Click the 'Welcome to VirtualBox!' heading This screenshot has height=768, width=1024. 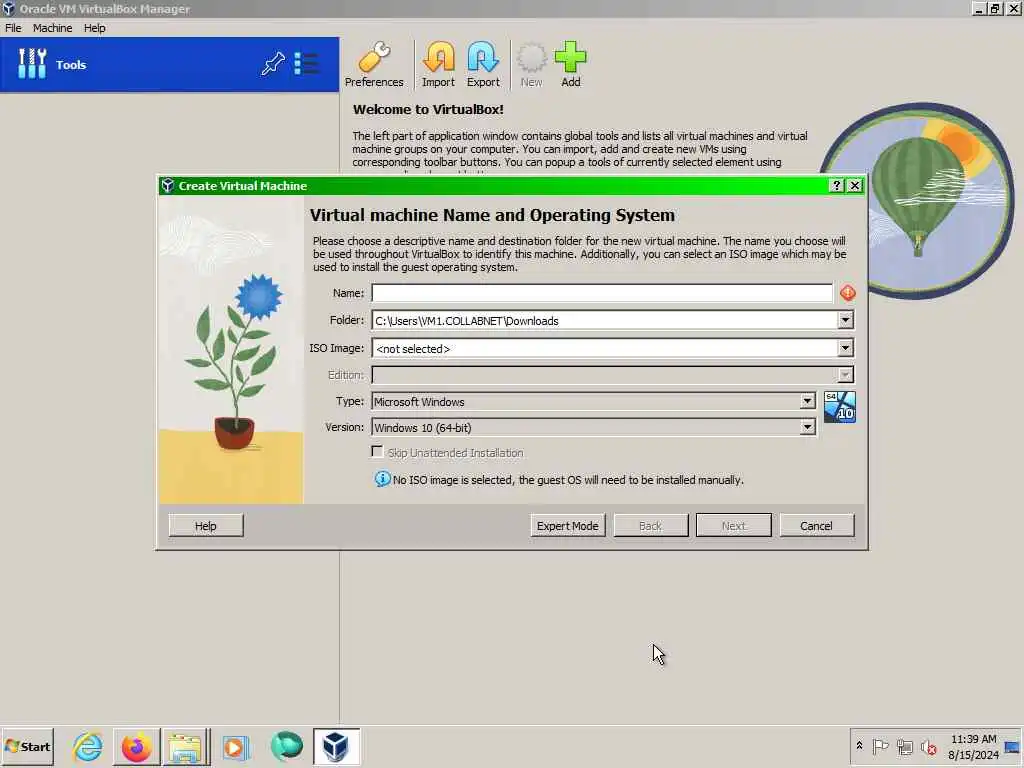pyautogui.click(x=428, y=109)
